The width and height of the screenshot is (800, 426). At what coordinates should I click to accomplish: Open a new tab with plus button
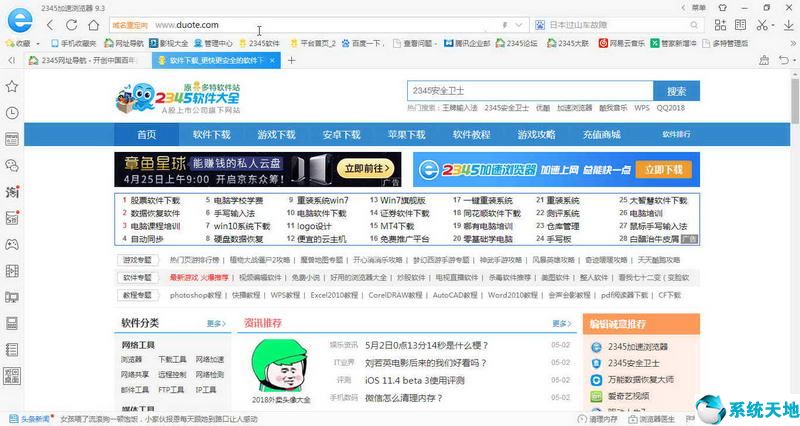pos(291,60)
